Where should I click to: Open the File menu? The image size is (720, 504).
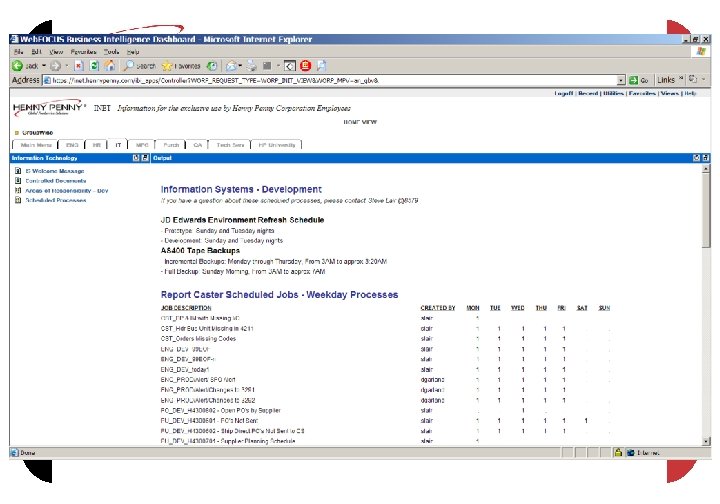[x=19, y=52]
